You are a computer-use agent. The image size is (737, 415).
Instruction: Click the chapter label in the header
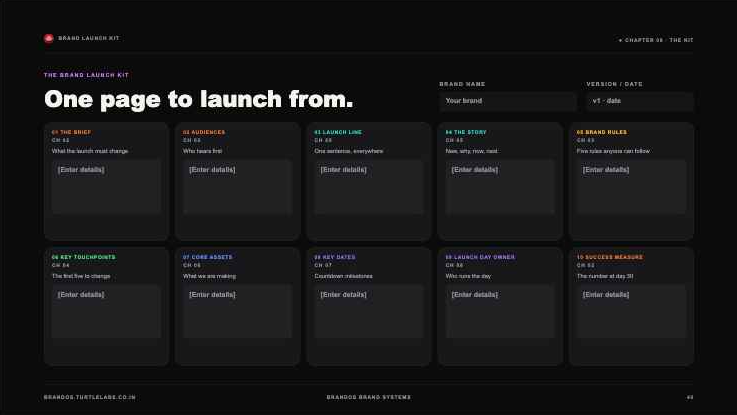coord(656,40)
